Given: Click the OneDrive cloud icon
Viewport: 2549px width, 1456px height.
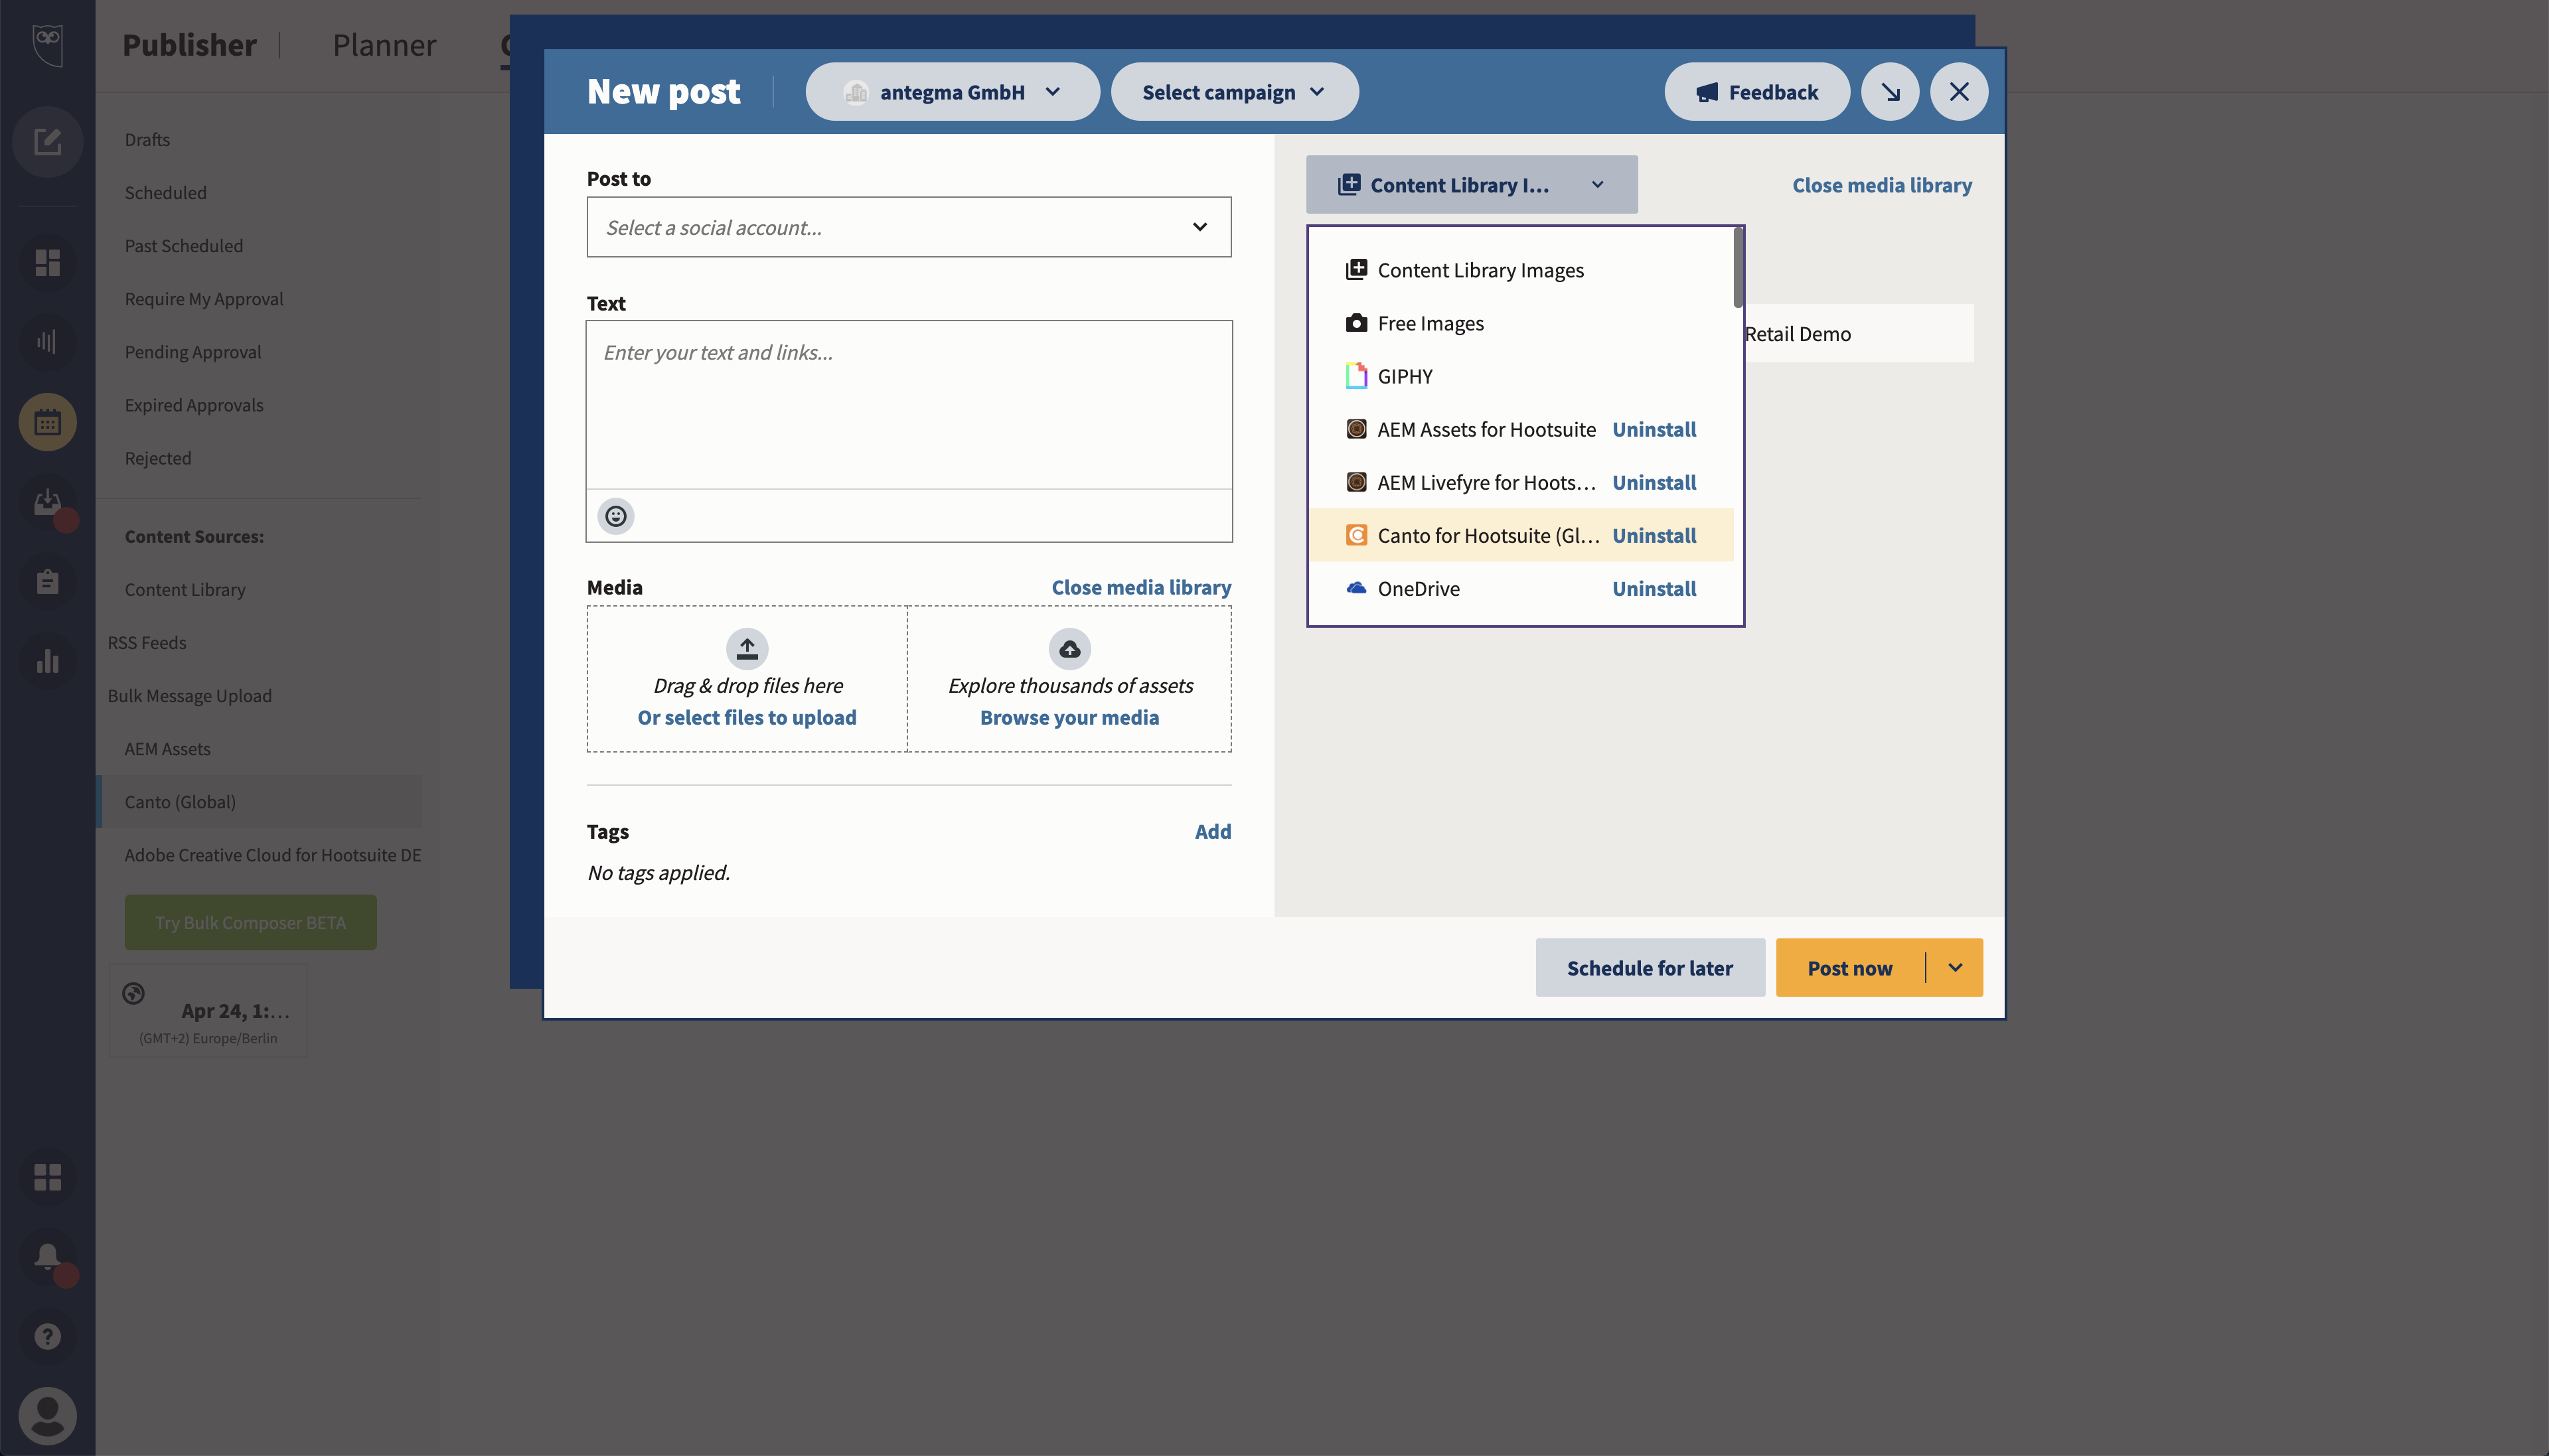Looking at the screenshot, I should click(x=1356, y=588).
